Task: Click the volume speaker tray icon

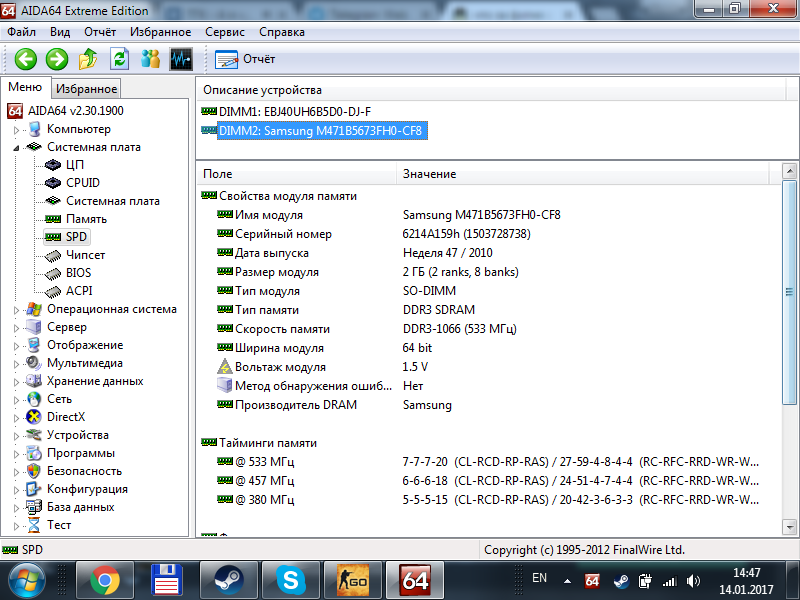Action: [x=693, y=581]
